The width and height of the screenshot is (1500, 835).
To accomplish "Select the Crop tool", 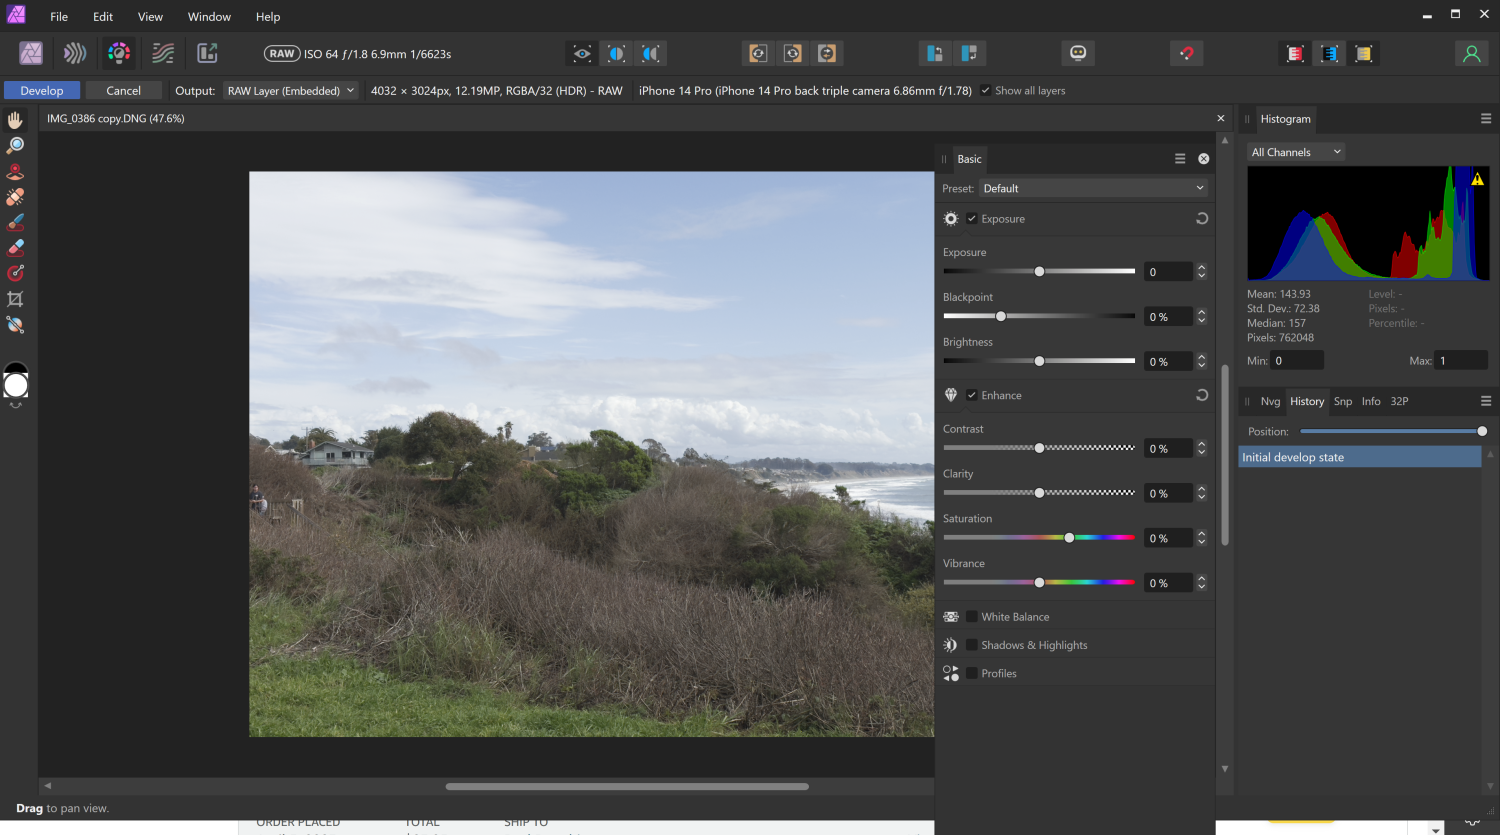I will pyautogui.click(x=15, y=299).
